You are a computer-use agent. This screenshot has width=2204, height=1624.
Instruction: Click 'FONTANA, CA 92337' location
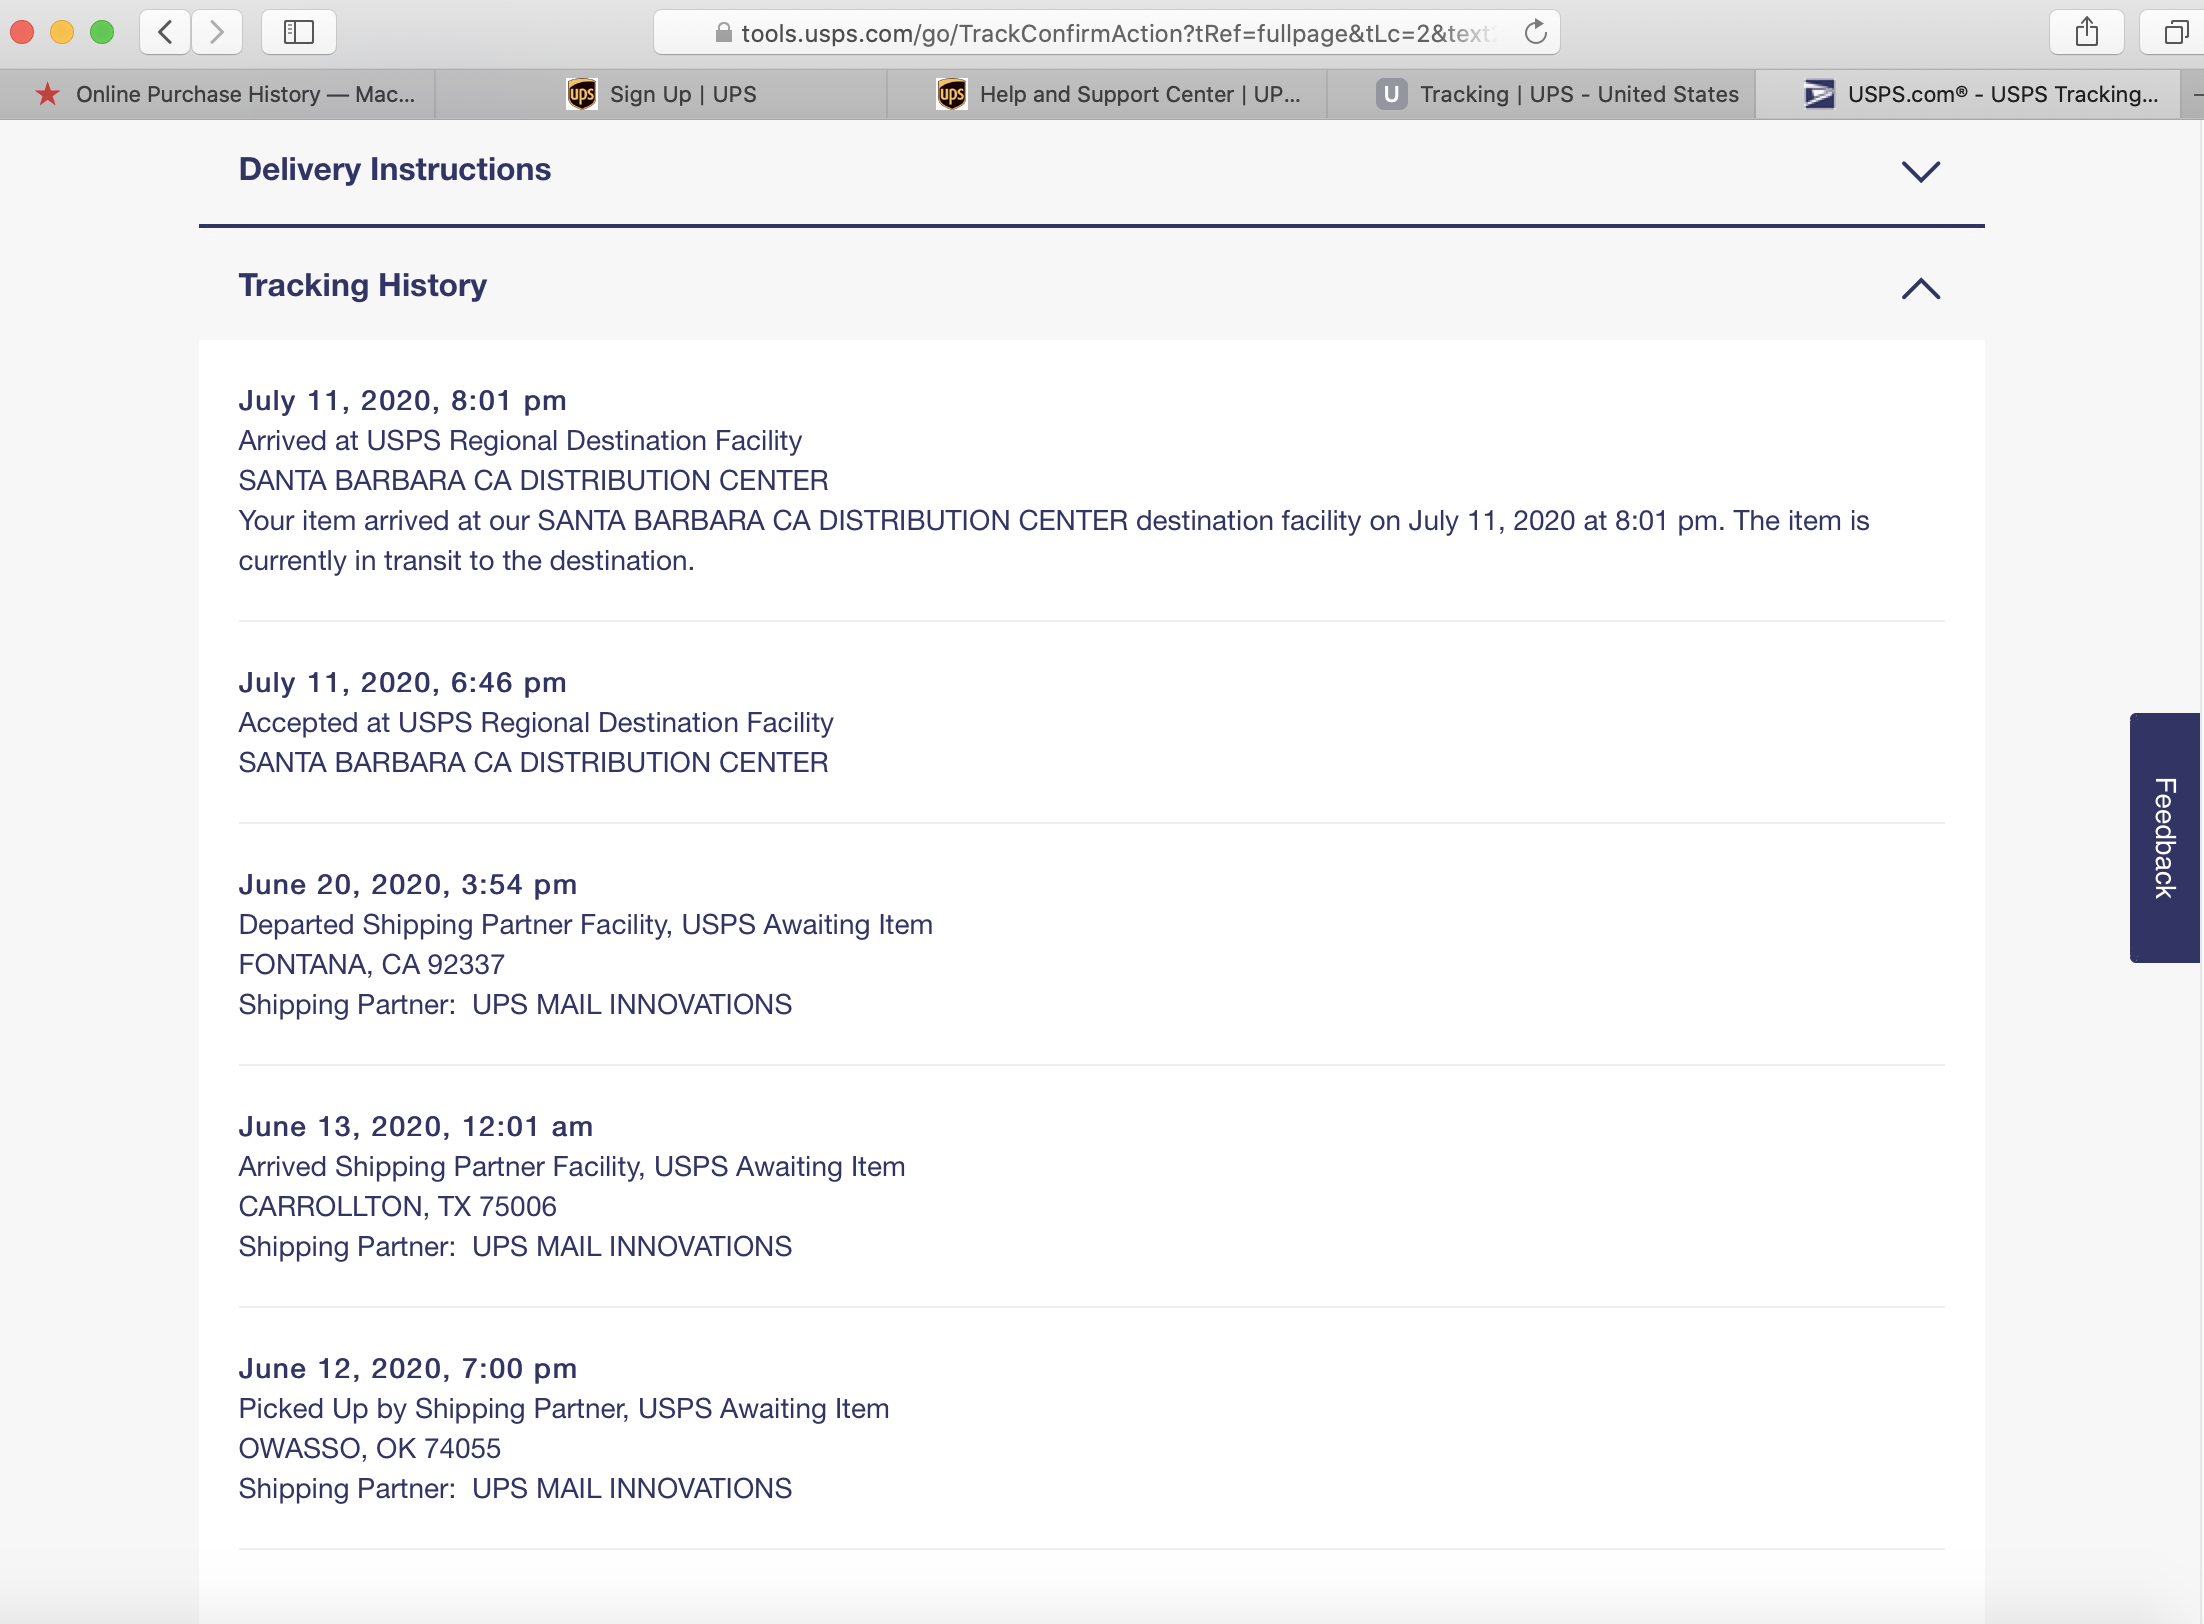coord(372,964)
